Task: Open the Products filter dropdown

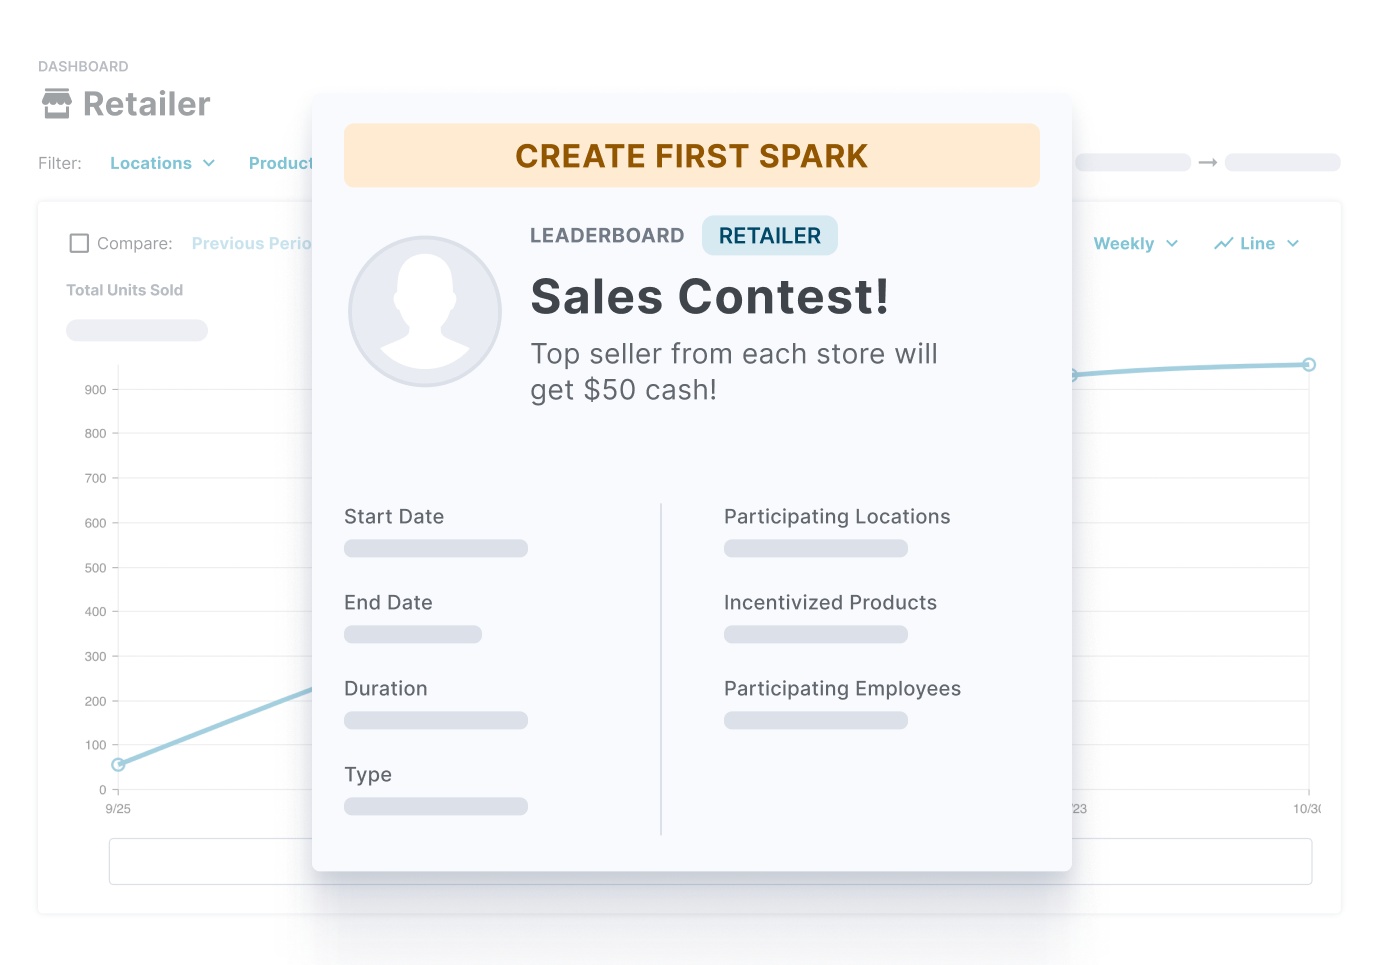Action: click(x=283, y=162)
